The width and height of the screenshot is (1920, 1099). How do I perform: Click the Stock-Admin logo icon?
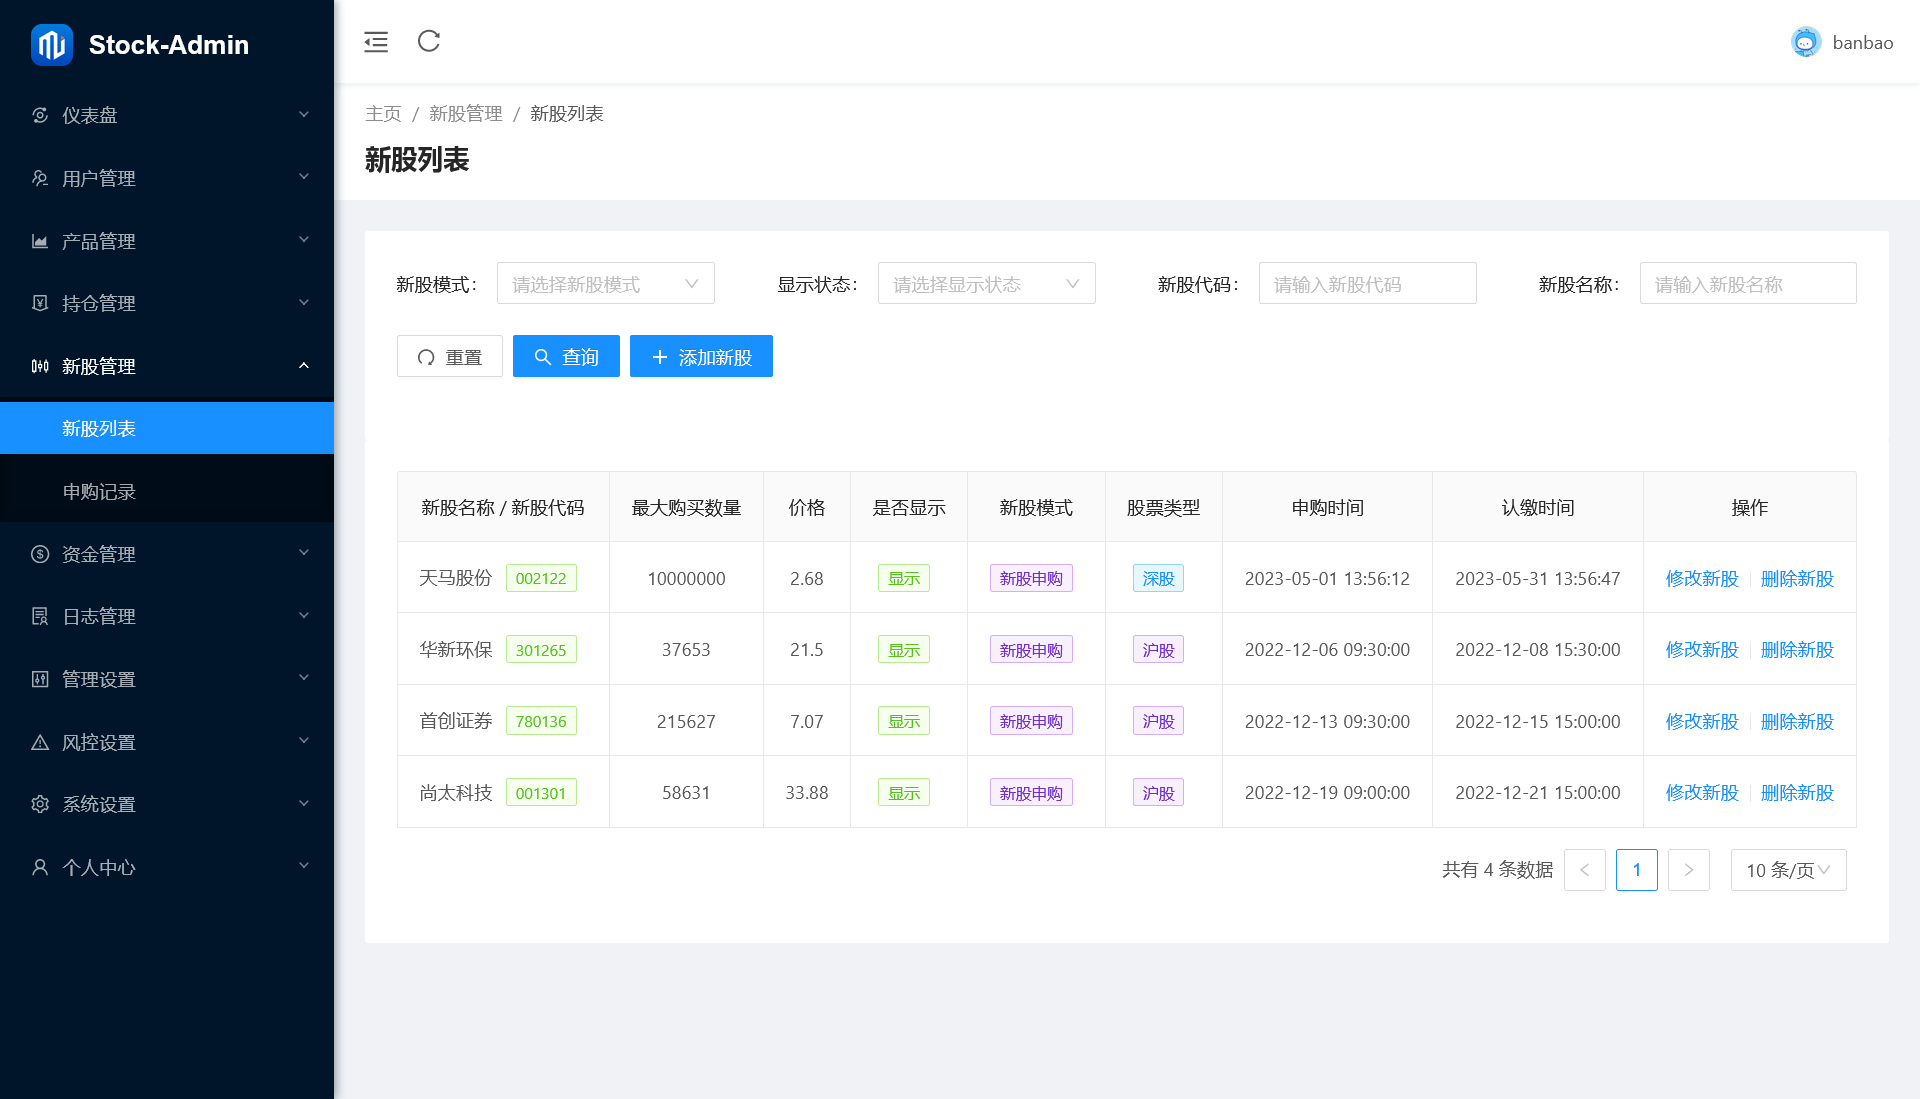pos(52,44)
